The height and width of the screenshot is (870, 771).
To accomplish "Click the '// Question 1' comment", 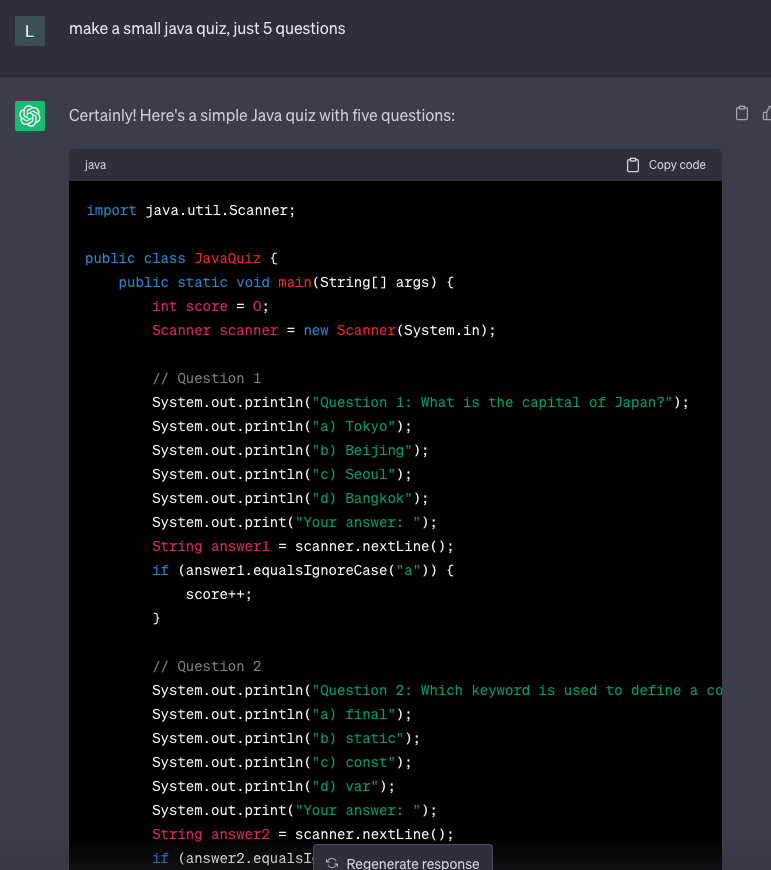I will (x=206, y=378).
